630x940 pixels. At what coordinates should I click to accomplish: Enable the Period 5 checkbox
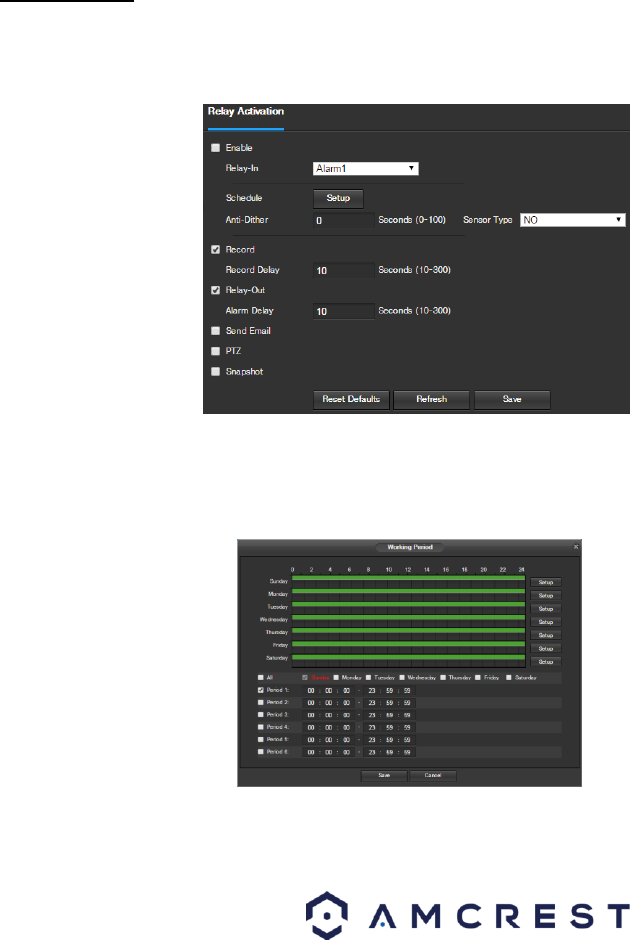(261, 740)
